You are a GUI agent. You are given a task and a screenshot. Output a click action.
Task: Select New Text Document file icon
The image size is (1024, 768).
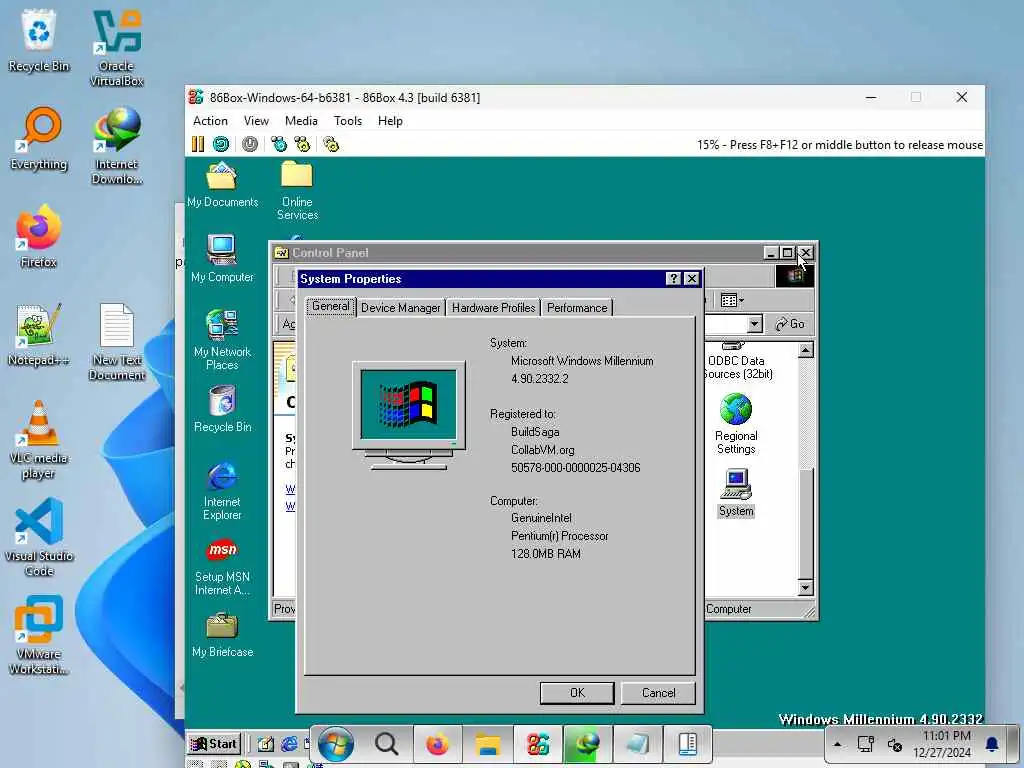click(x=116, y=342)
